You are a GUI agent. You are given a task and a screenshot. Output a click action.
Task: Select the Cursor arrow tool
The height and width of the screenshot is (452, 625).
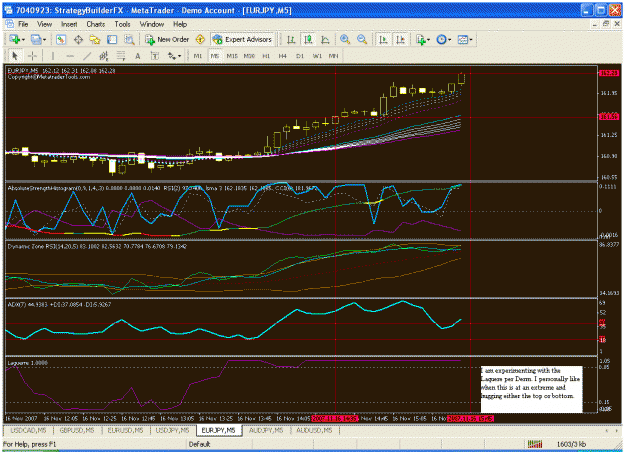(15, 56)
